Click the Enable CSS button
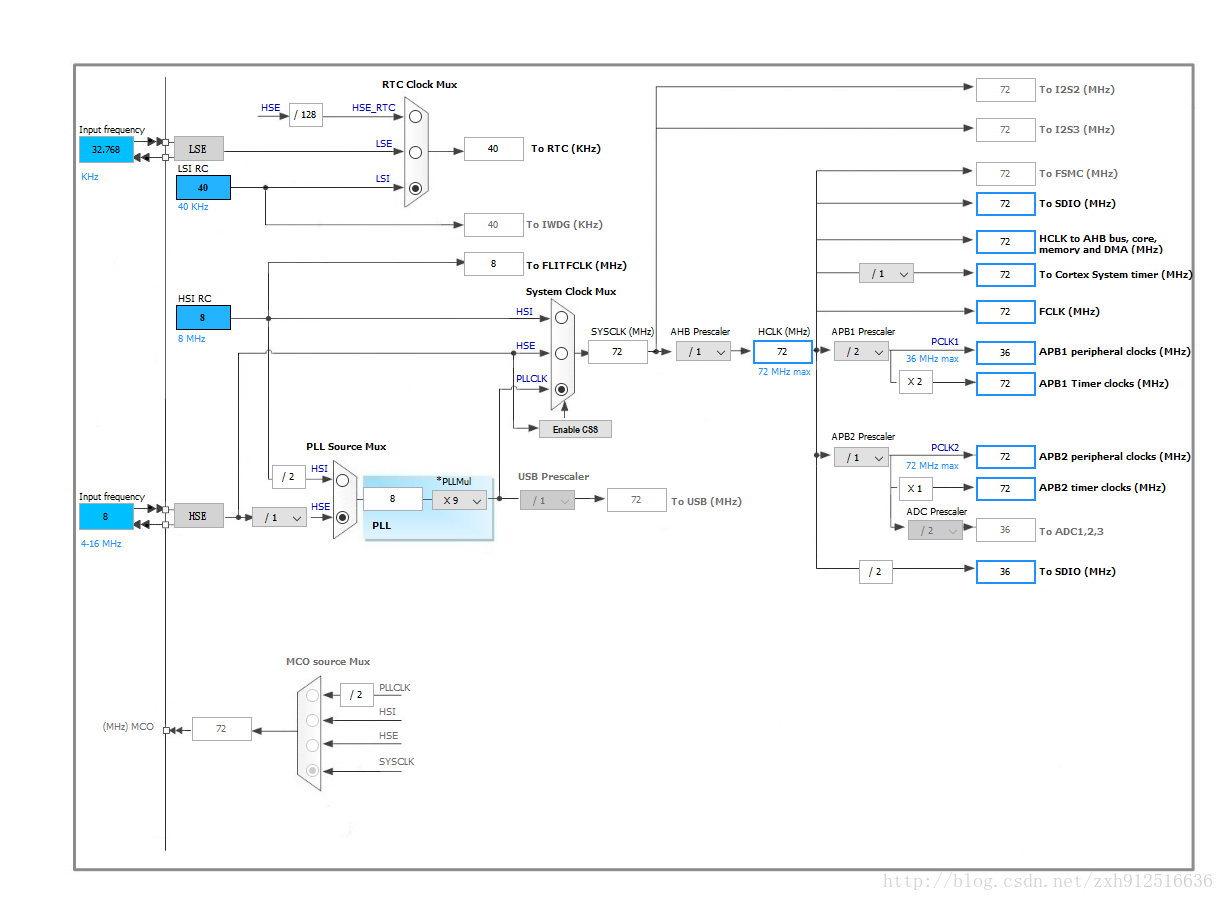The height and width of the screenshot is (901, 1224). click(x=576, y=428)
